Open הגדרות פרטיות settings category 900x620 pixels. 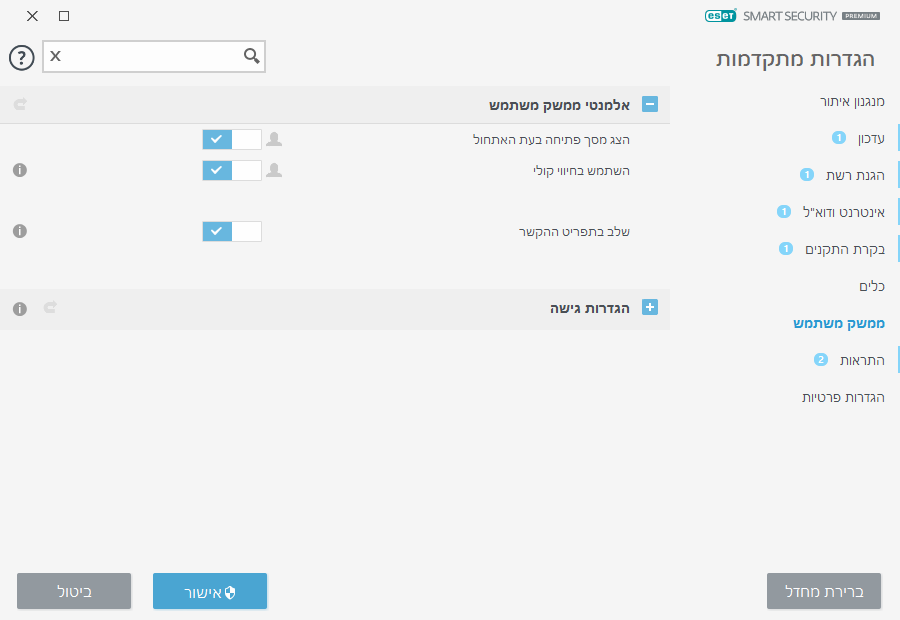843,397
